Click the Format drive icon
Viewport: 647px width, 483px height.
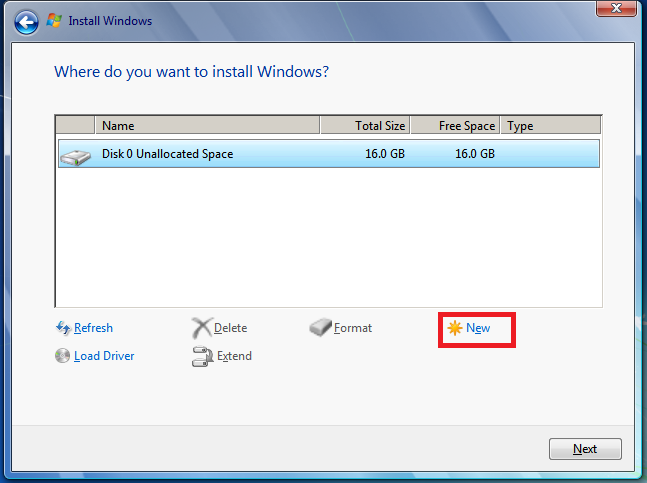click(x=321, y=327)
